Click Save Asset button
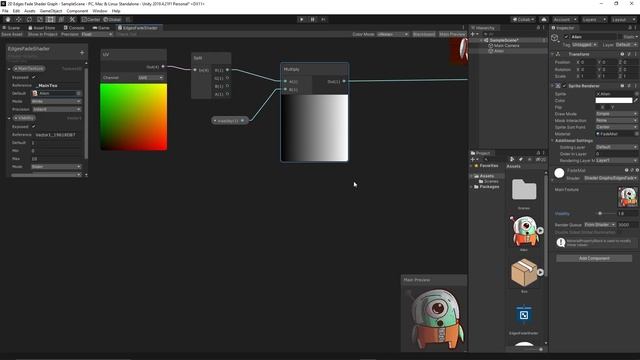 (x=12, y=34)
